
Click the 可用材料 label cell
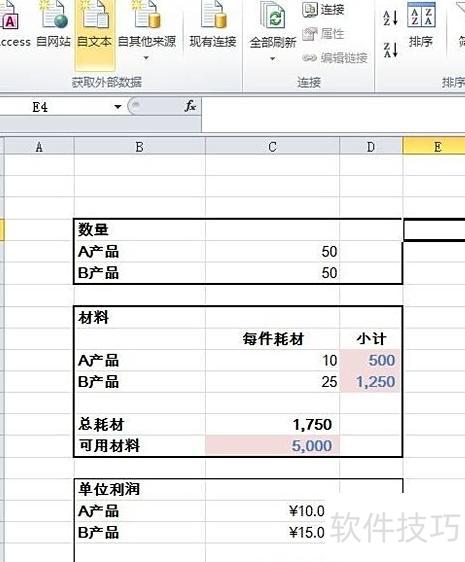[x=139, y=446]
